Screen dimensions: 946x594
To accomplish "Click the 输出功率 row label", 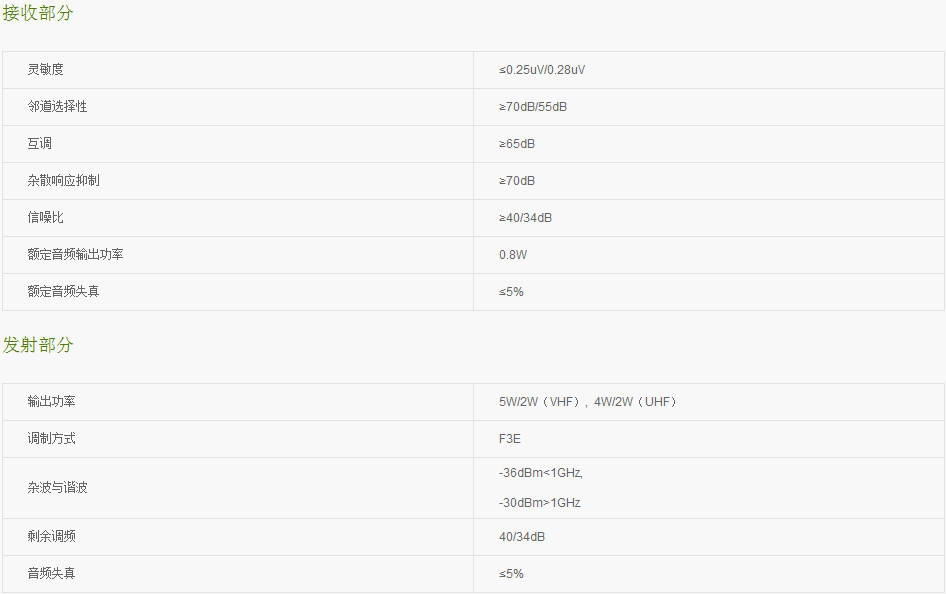I will click(51, 402).
